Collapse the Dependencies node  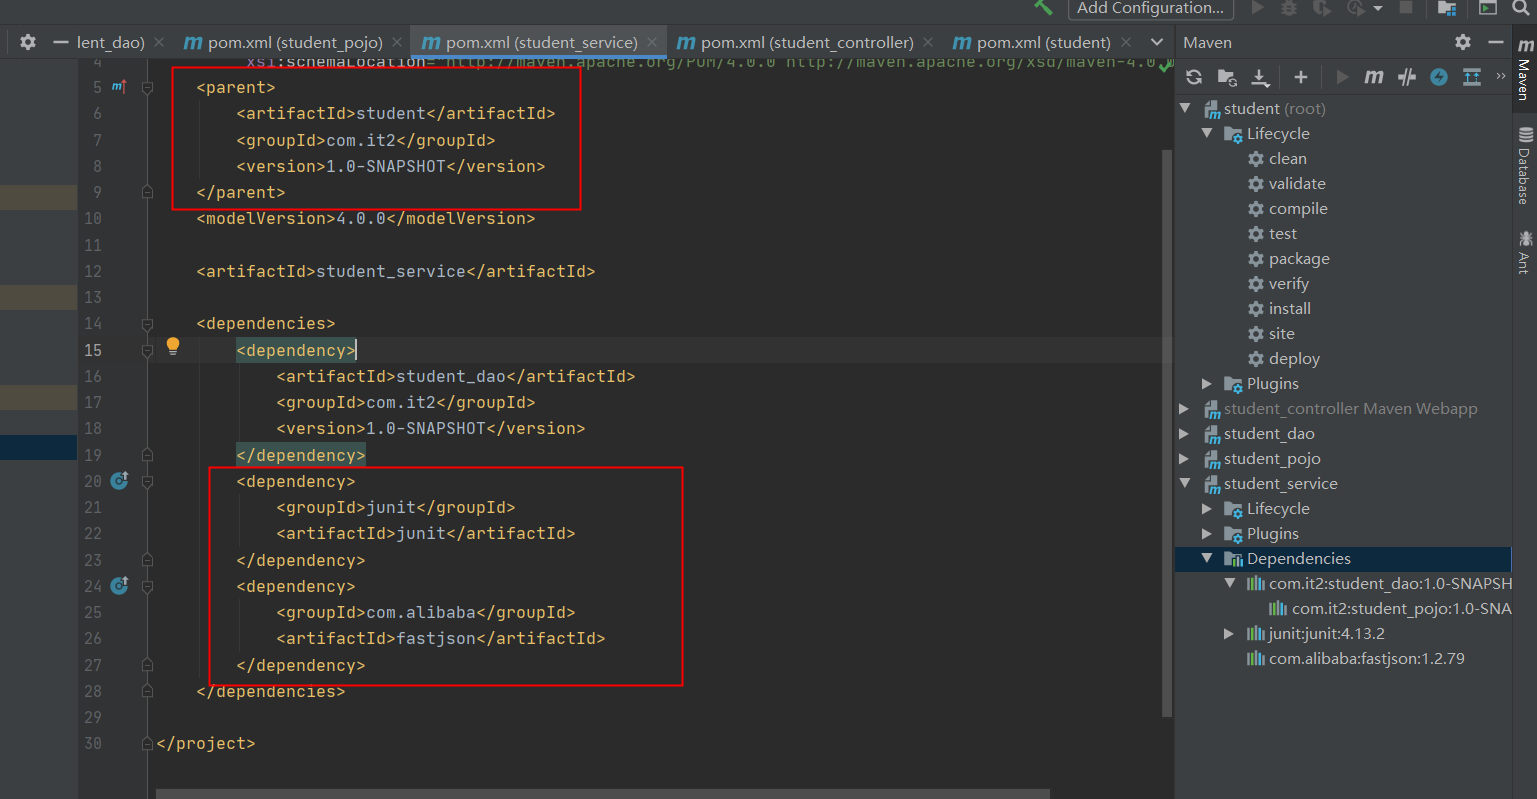(x=1207, y=559)
